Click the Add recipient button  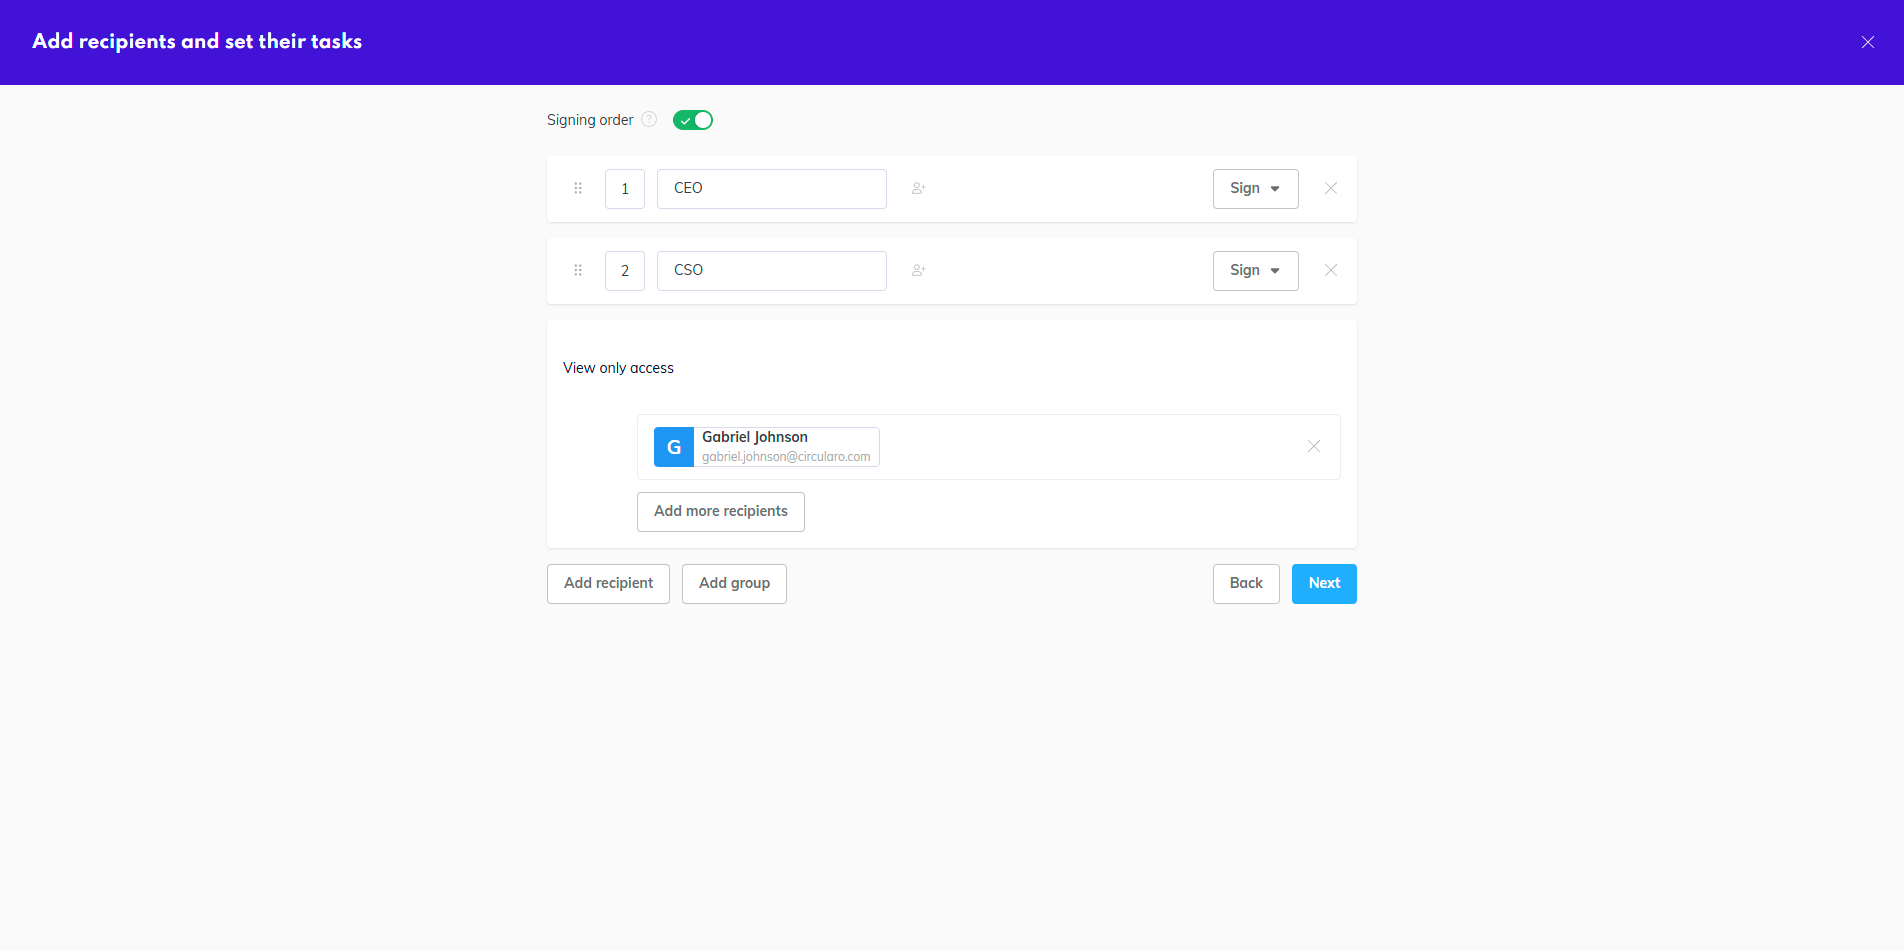608,583
